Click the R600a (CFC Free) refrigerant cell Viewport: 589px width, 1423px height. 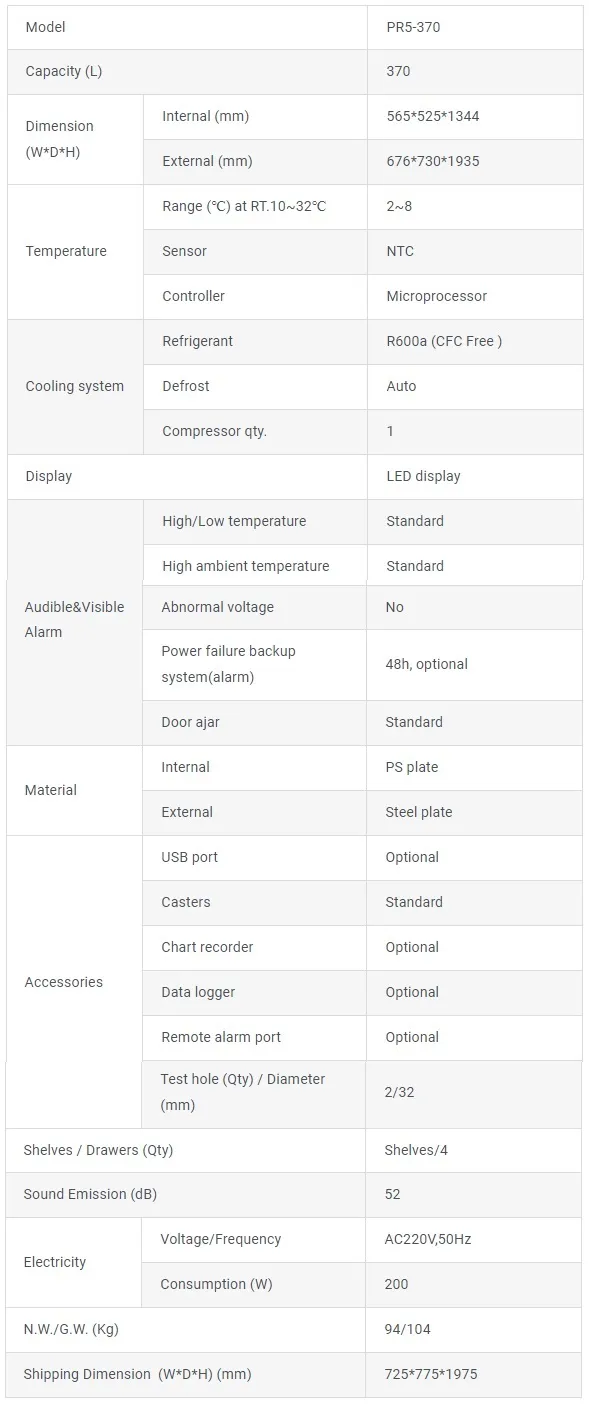click(475, 342)
